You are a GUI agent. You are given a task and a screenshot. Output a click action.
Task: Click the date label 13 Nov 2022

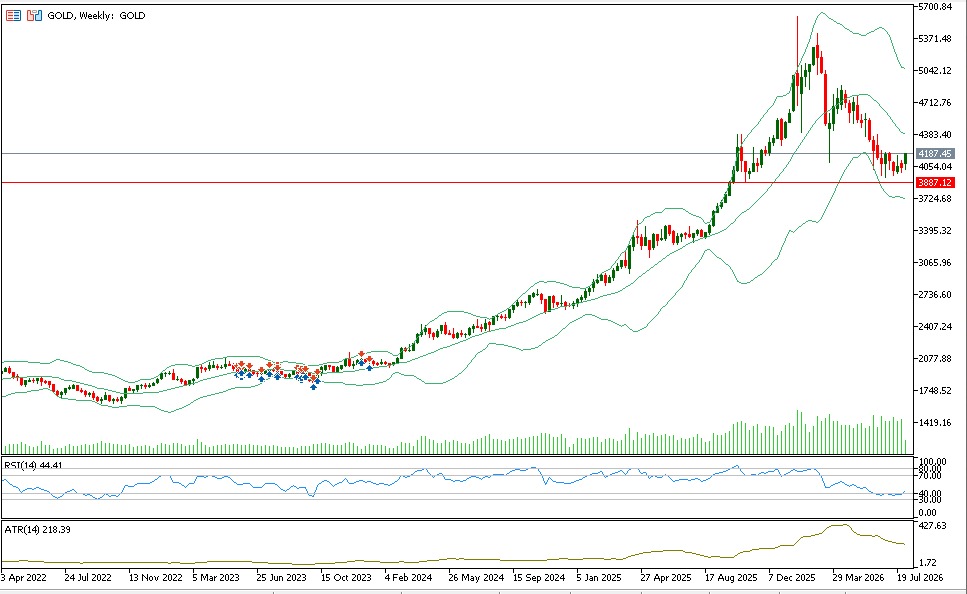(155, 578)
